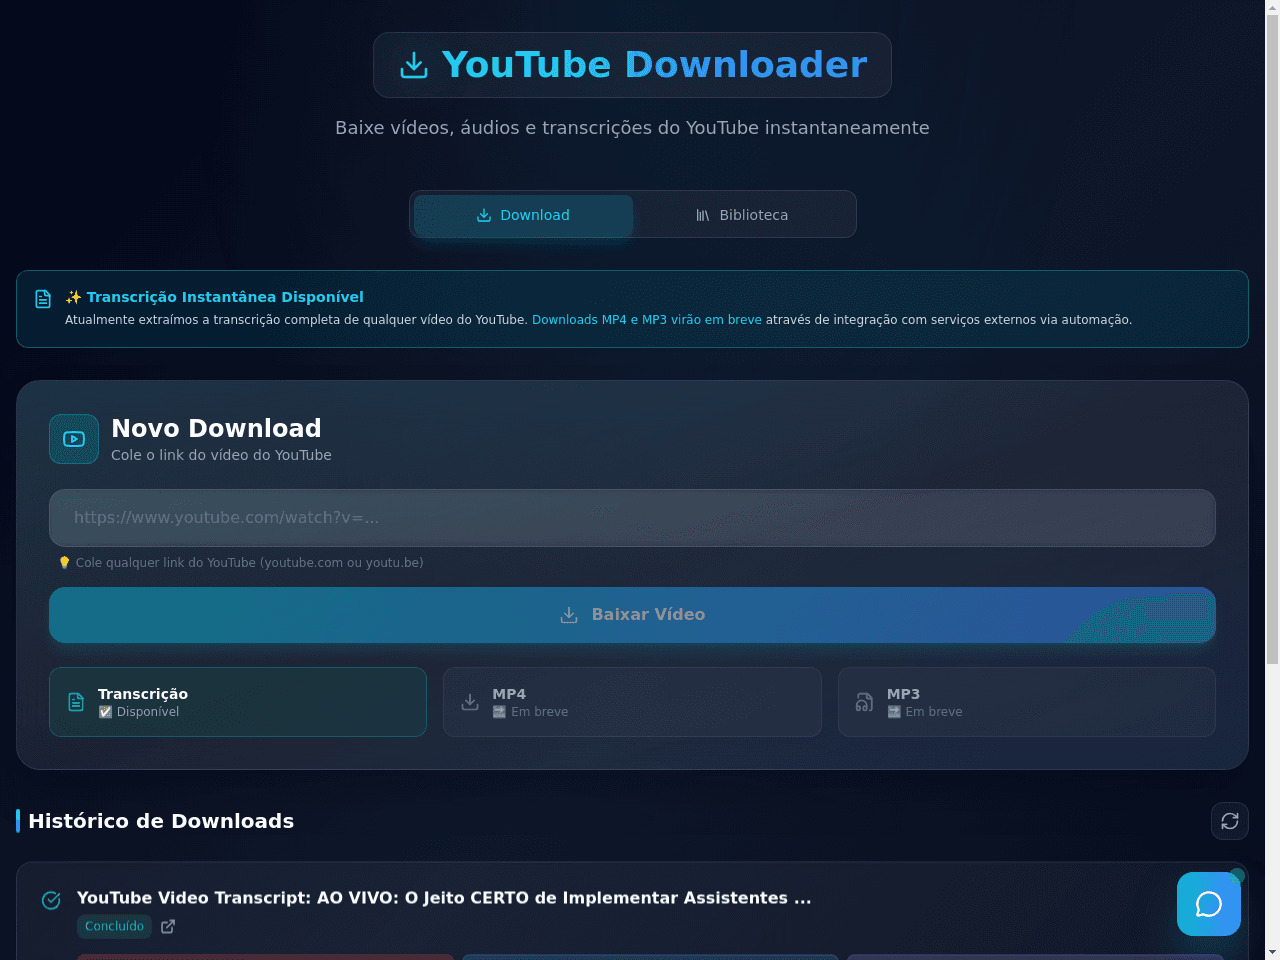This screenshot has height=960, width=1280.
Task: Click the completed check icon in history entry
Action: point(51,900)
